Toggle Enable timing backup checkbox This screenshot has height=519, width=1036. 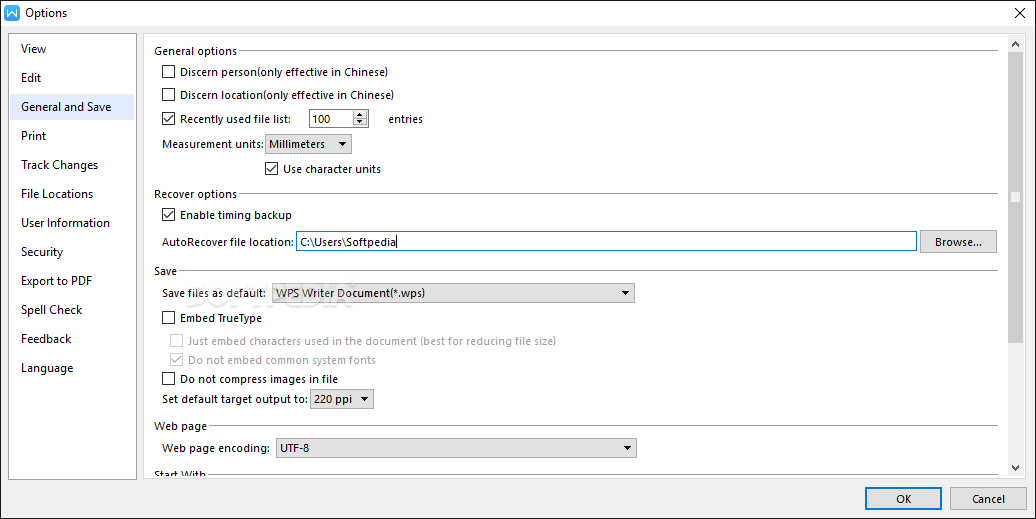168,215
